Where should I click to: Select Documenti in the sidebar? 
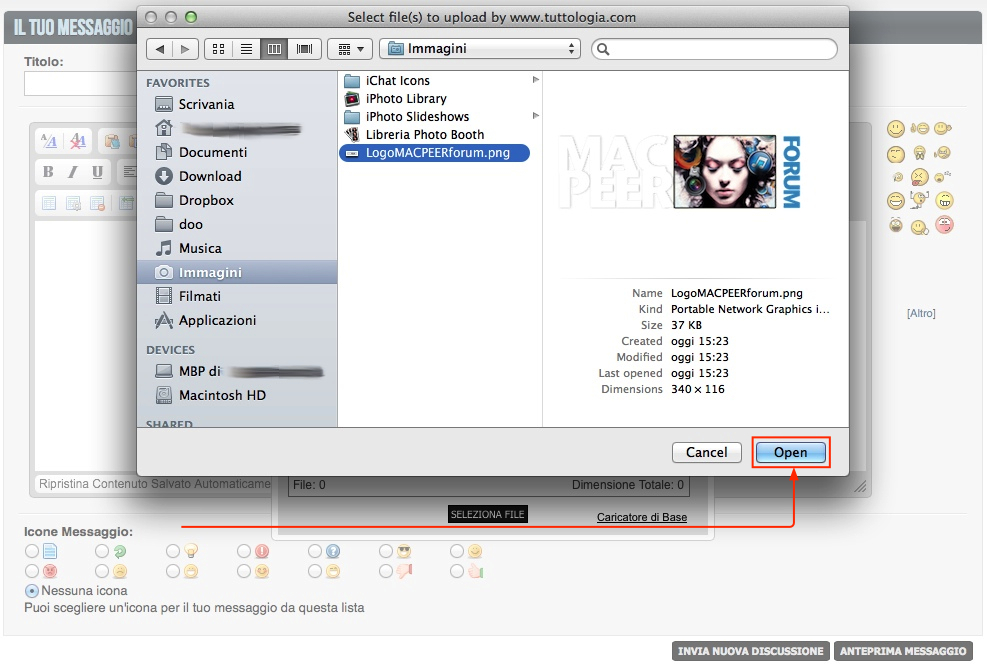[237, 152]
